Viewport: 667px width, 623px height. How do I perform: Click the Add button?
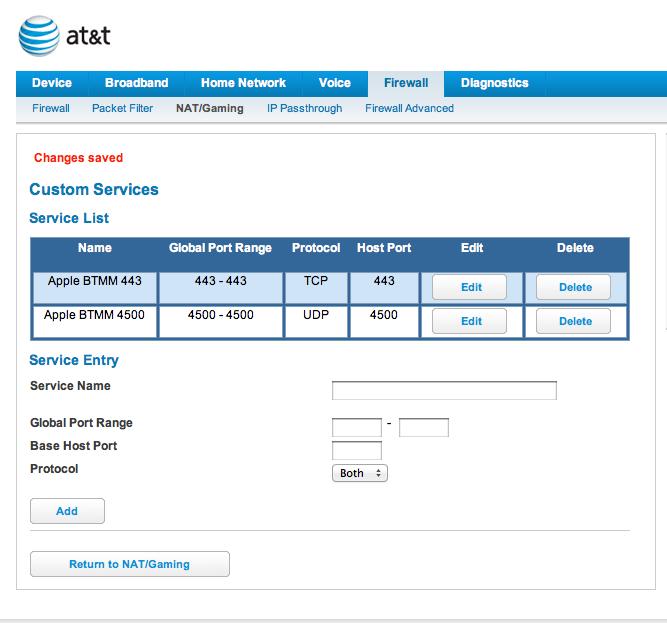67,511
